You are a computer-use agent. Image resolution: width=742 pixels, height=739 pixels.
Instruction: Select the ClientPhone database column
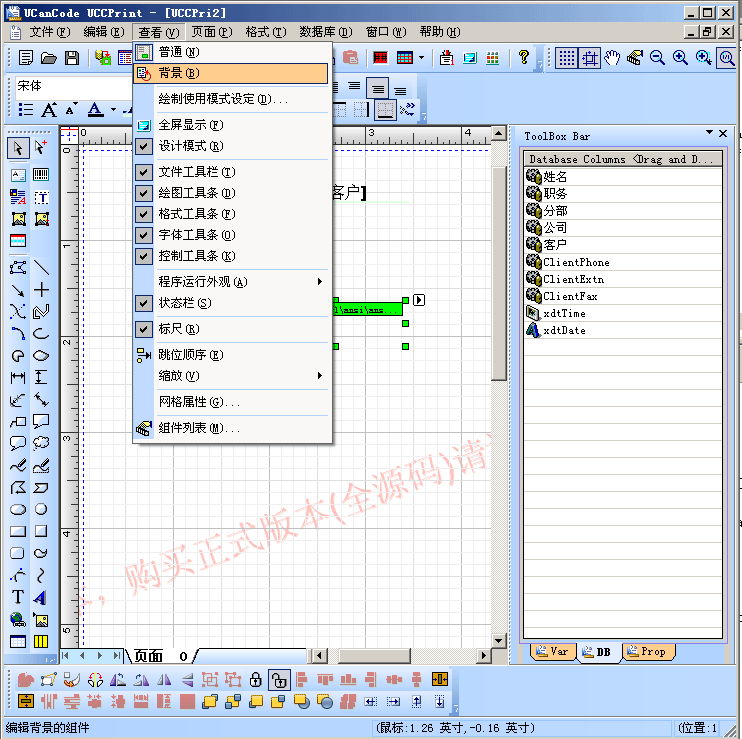click(575, 262)
